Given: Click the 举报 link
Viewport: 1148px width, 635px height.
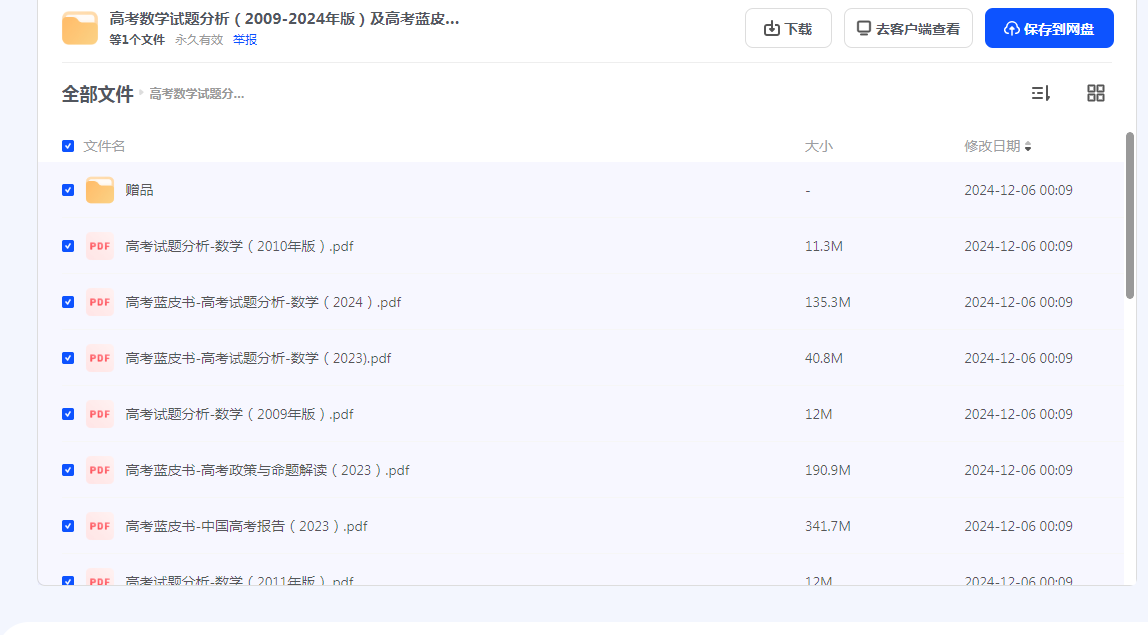Looking at the screenshot, I should (245, 40).
